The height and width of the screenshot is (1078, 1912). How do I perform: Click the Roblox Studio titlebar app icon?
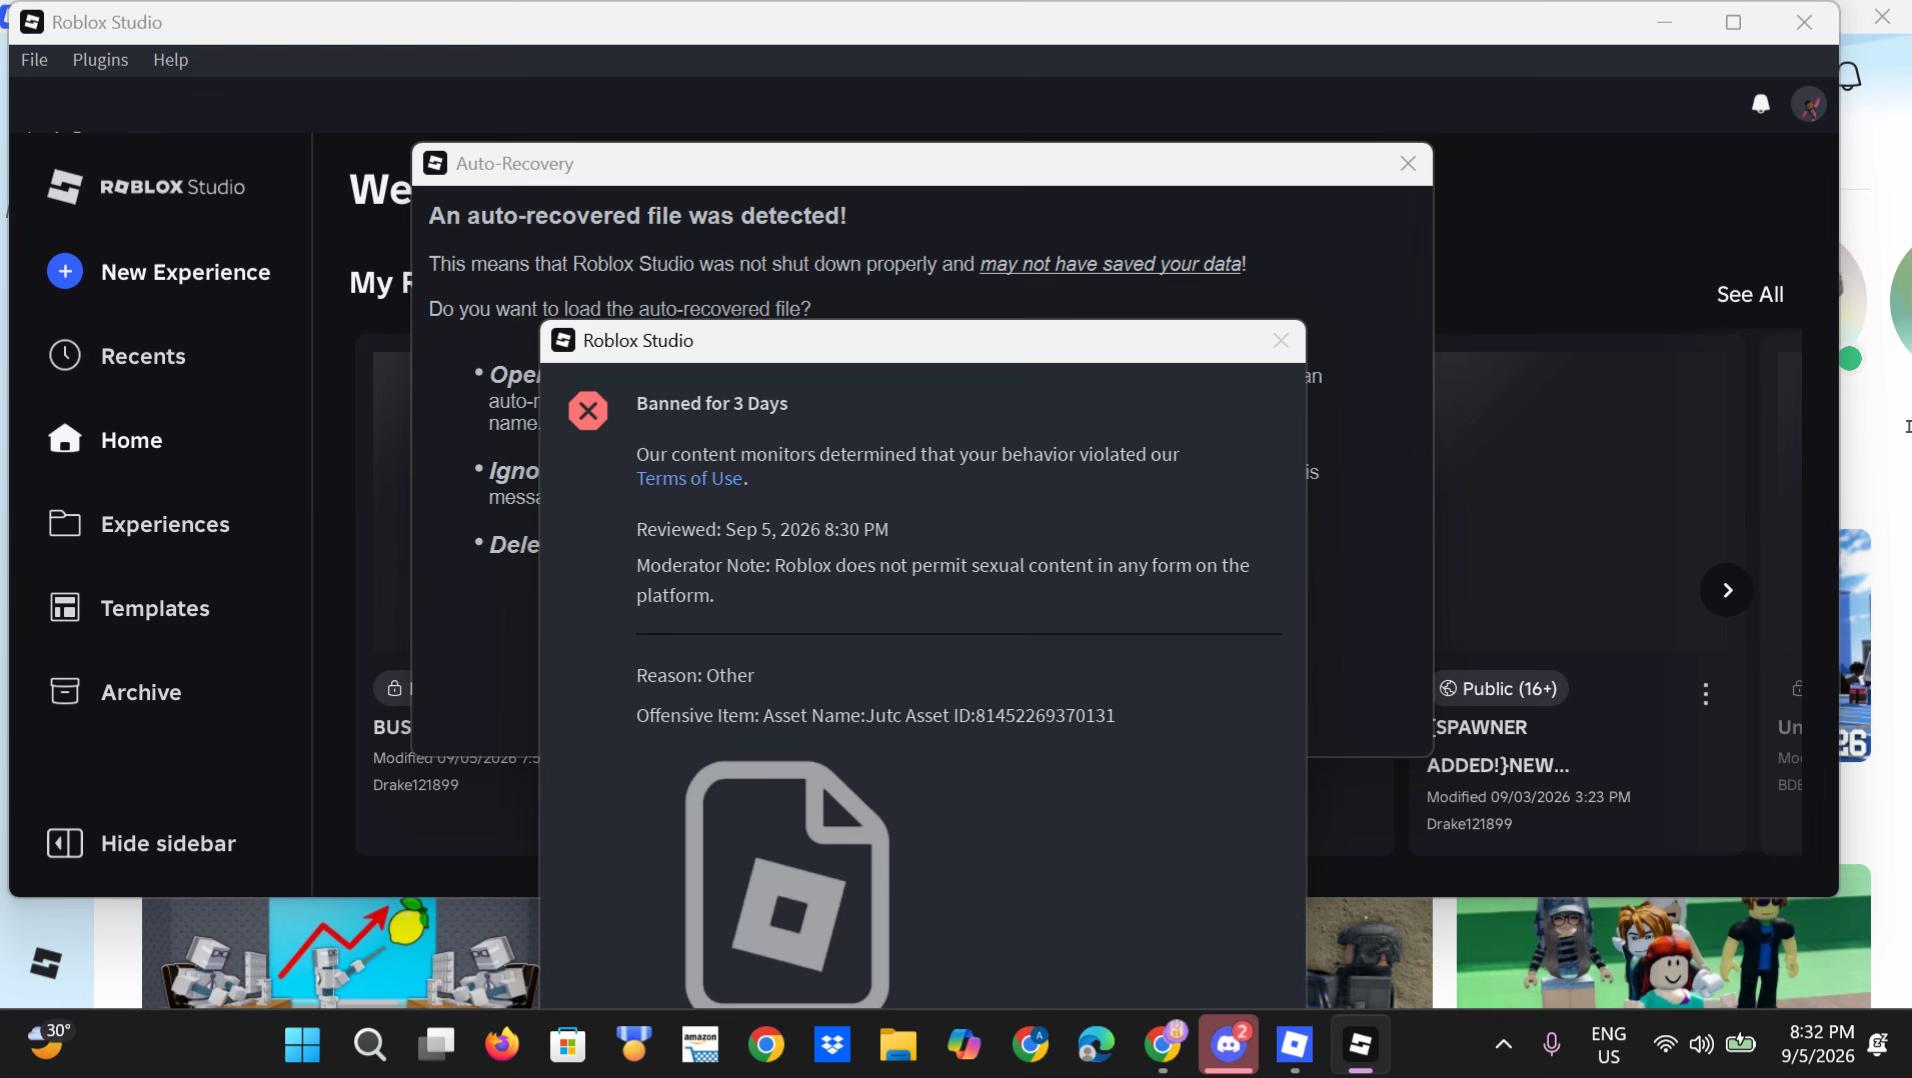[32, 22]
